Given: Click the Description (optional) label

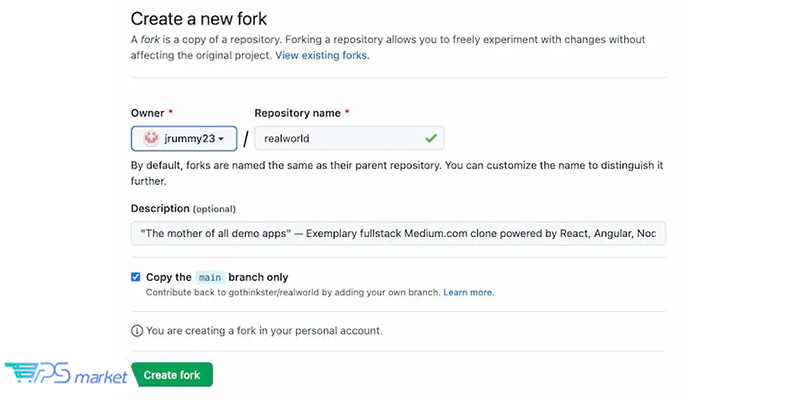Looking at the screenshot, I should 183,208.
